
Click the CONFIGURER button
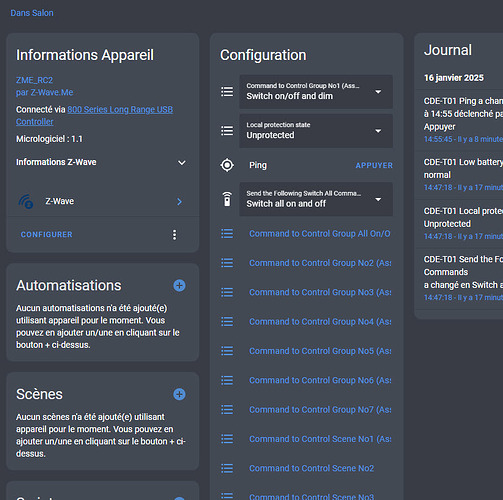pyautogui.click(x=46, y=235)
